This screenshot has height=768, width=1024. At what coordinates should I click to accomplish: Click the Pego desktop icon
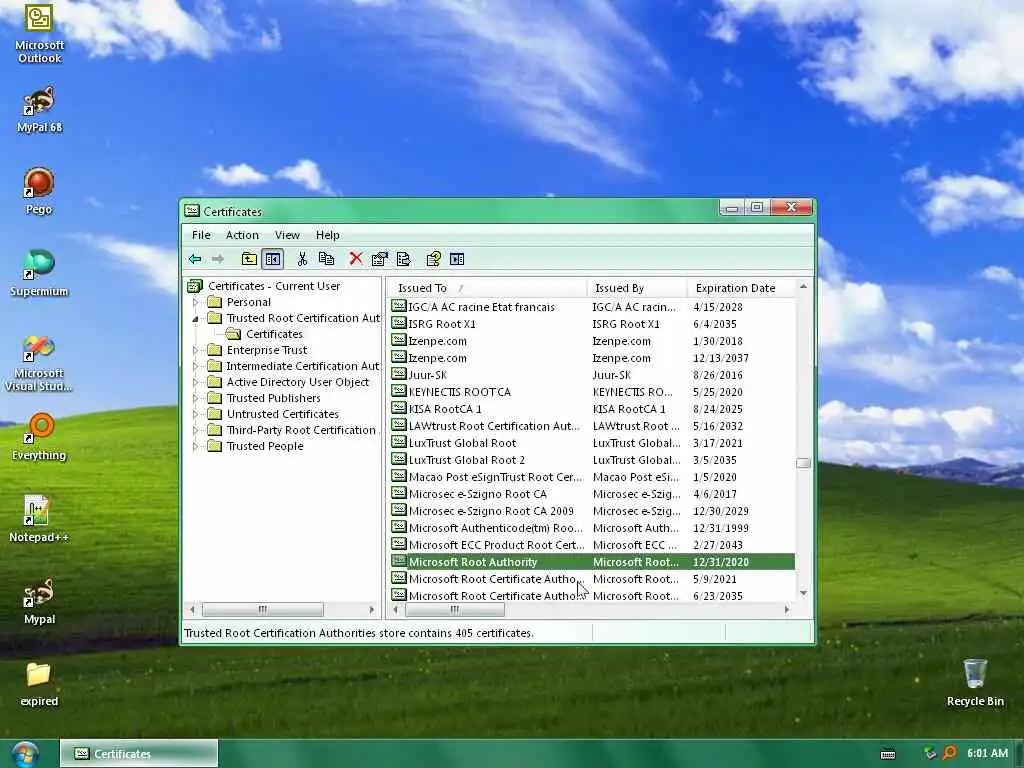(x=39, y=191)
